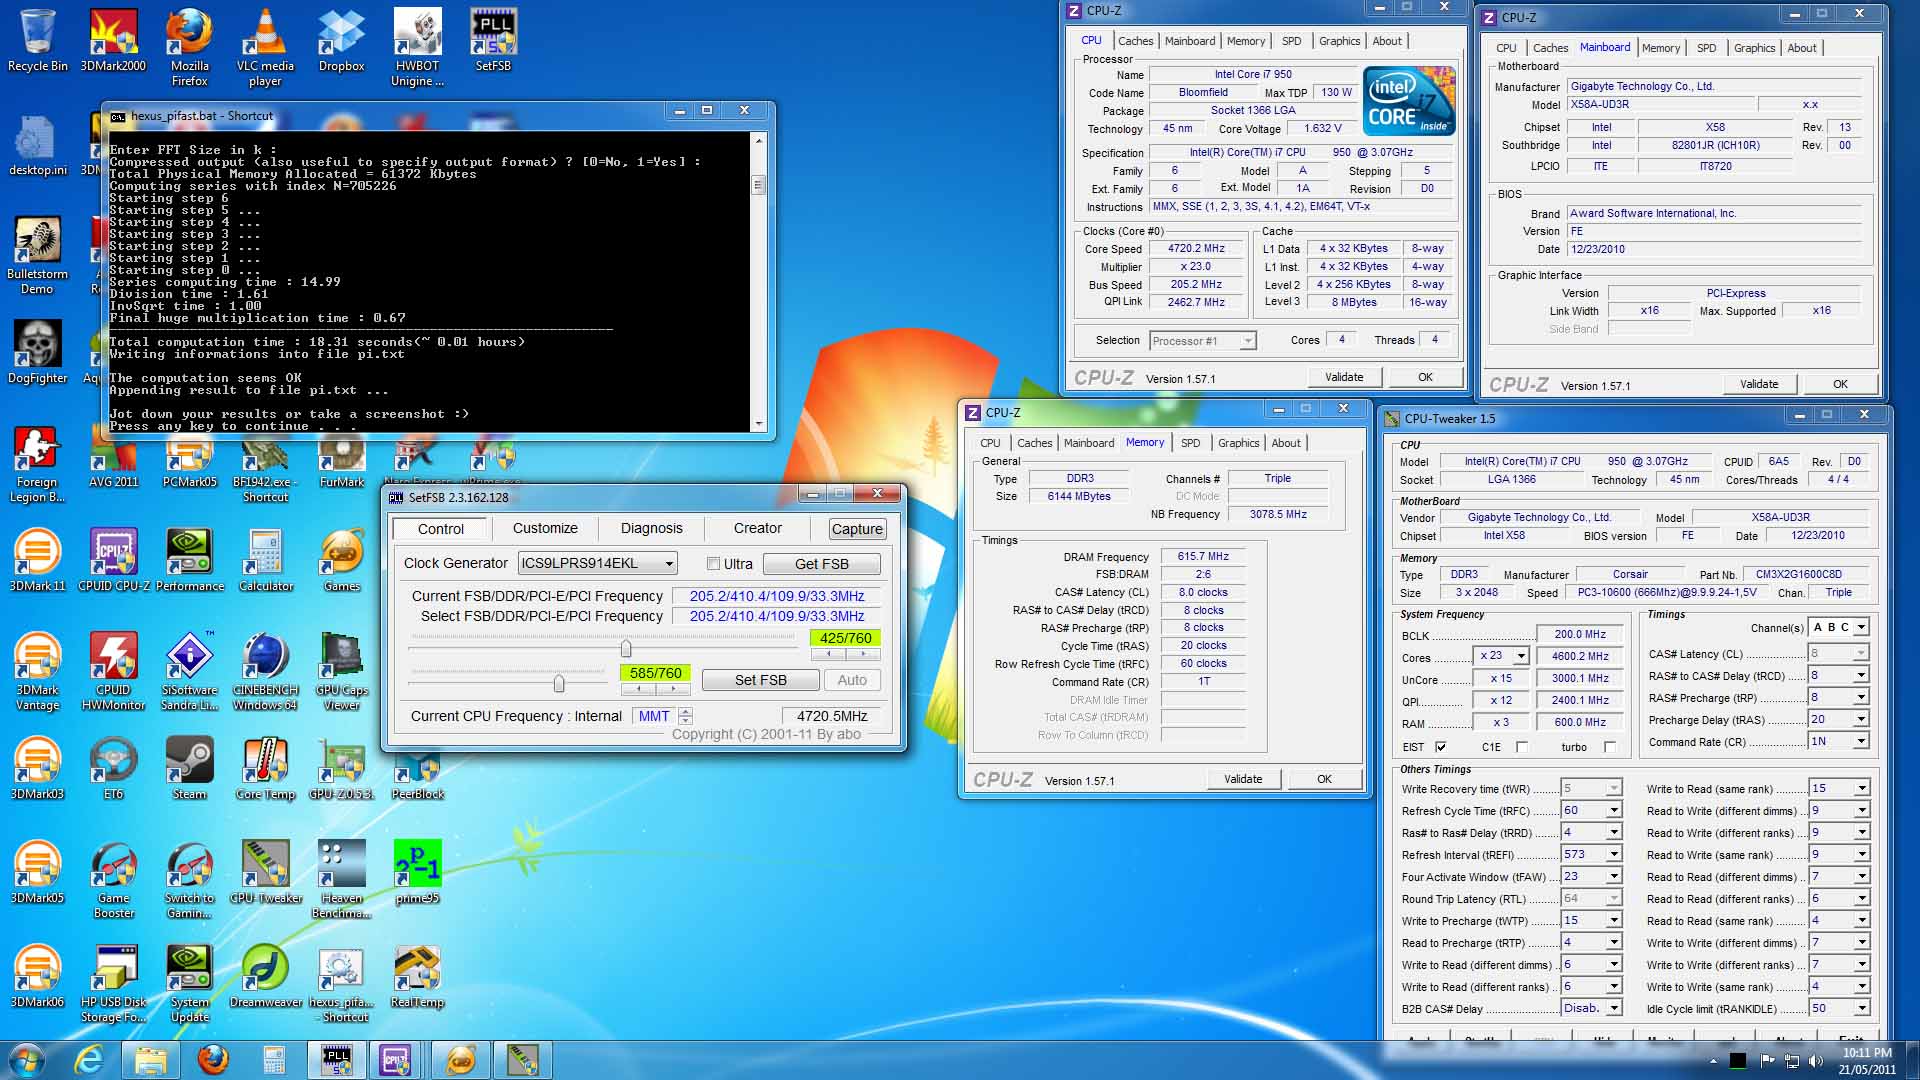Open the Dropbox desktop icon
Image resolution: width=1920 pixels, height=1080 pixels.
pyautogui.click(x=341, y=41)
